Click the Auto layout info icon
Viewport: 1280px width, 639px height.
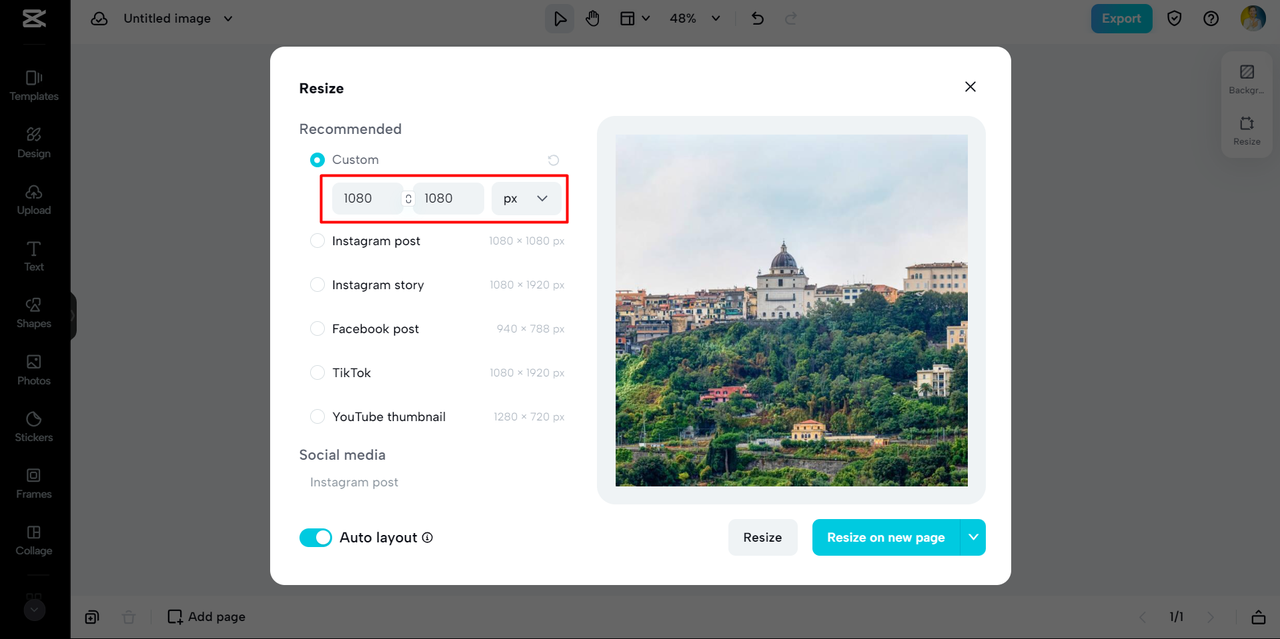point(427,538)
